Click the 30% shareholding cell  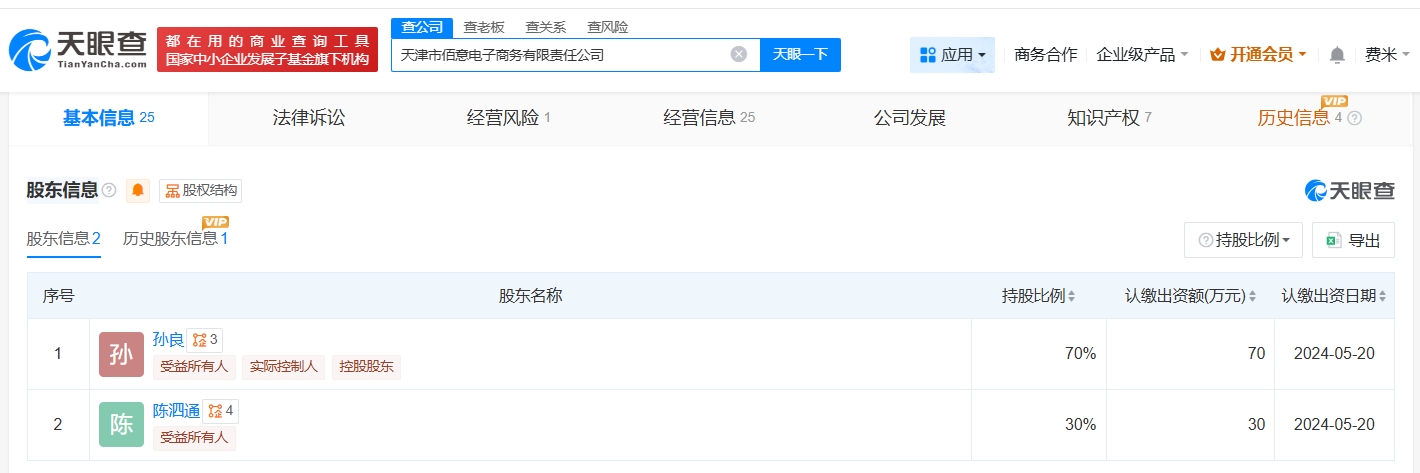[1039, 424]
